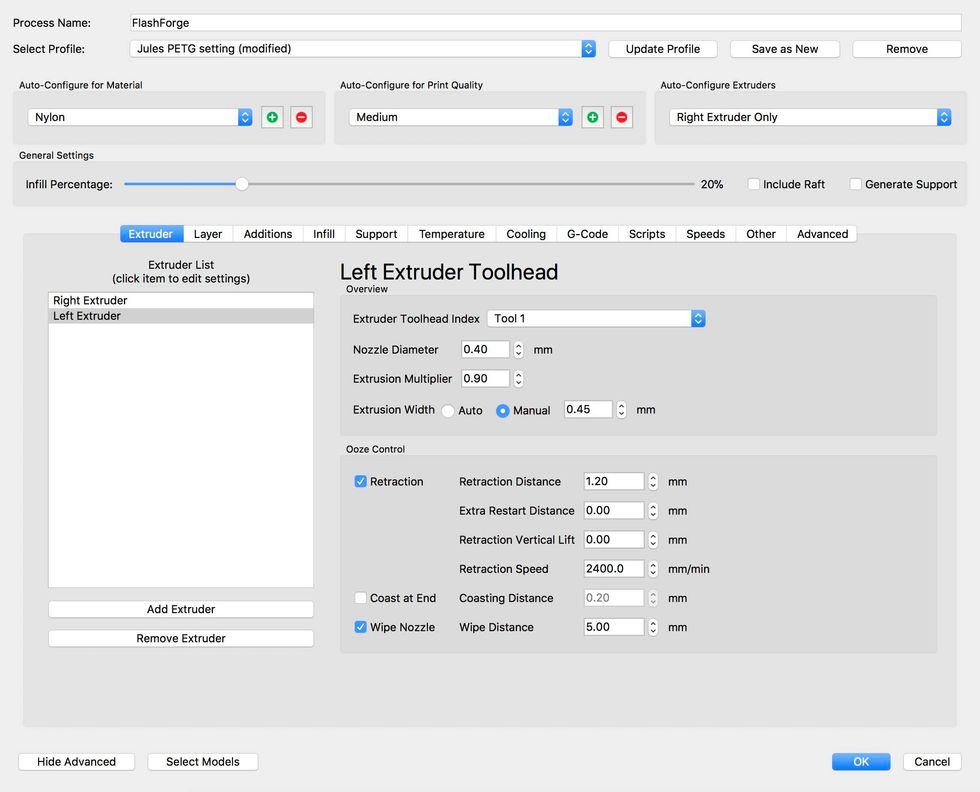Click green plus icon beside Nylon material

click(272, 117)
